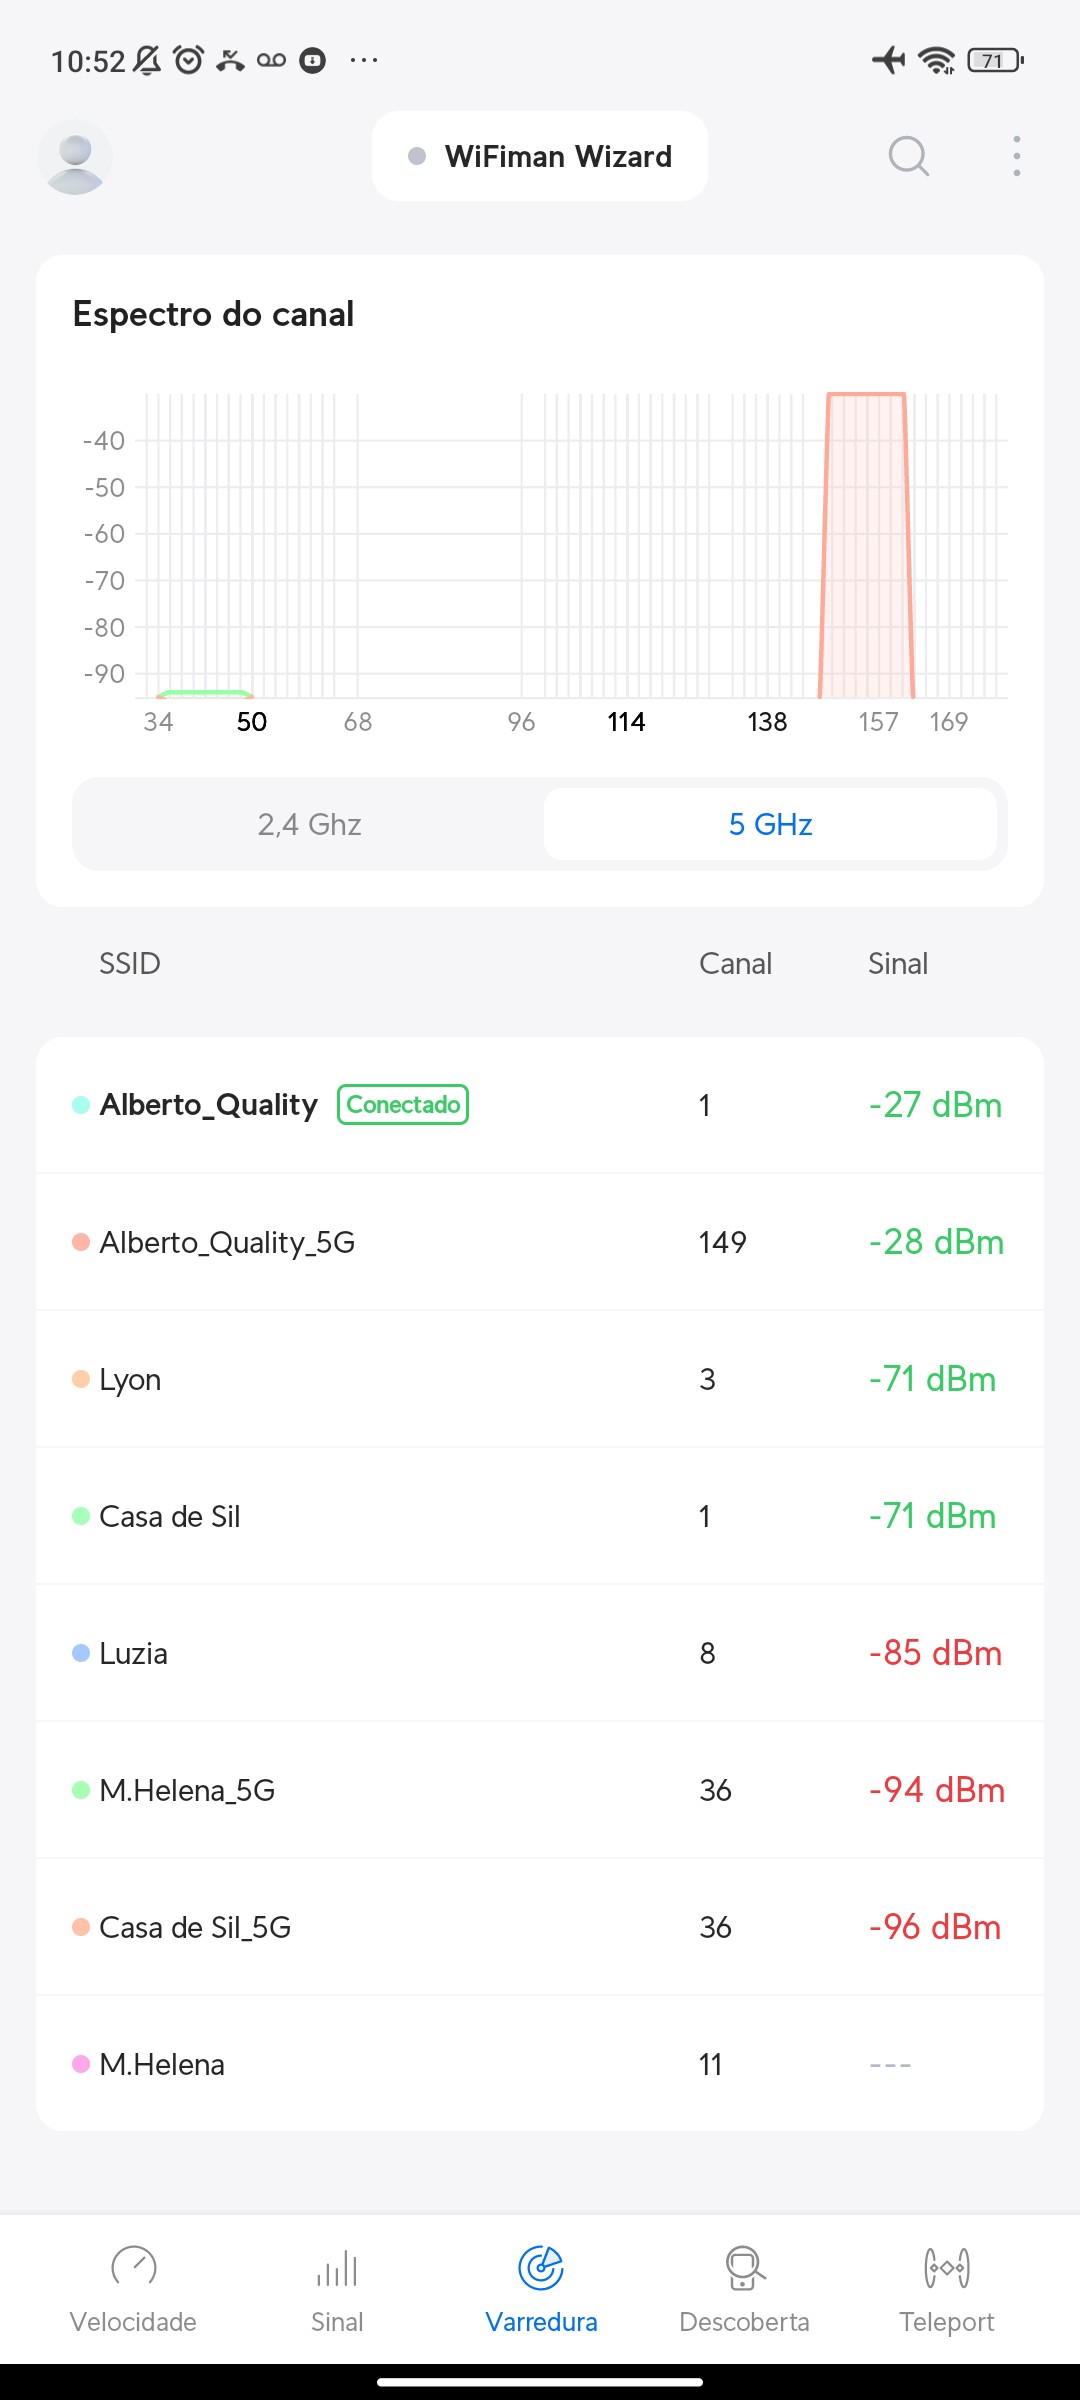This screenshot has width=1080, height=2400.
Task: Open the three-dot overflow menu
Action: [x=1016, y=157]
